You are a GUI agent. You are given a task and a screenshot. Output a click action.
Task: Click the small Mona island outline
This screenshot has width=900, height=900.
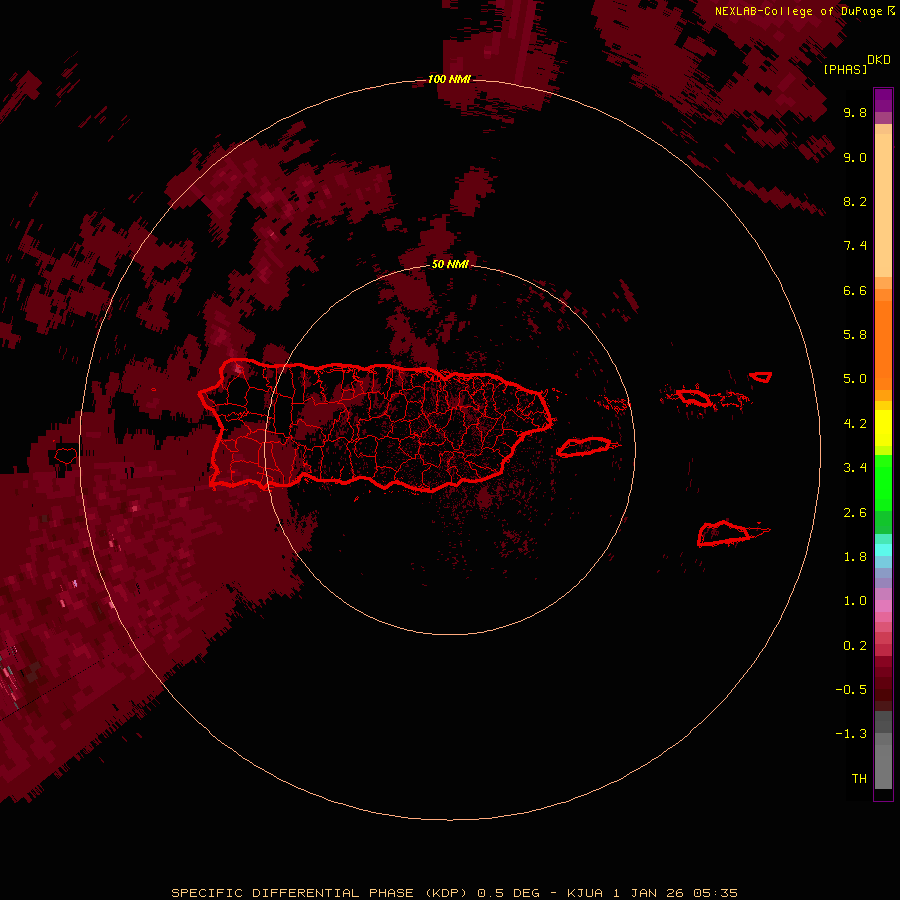click(x=66, y=456)
